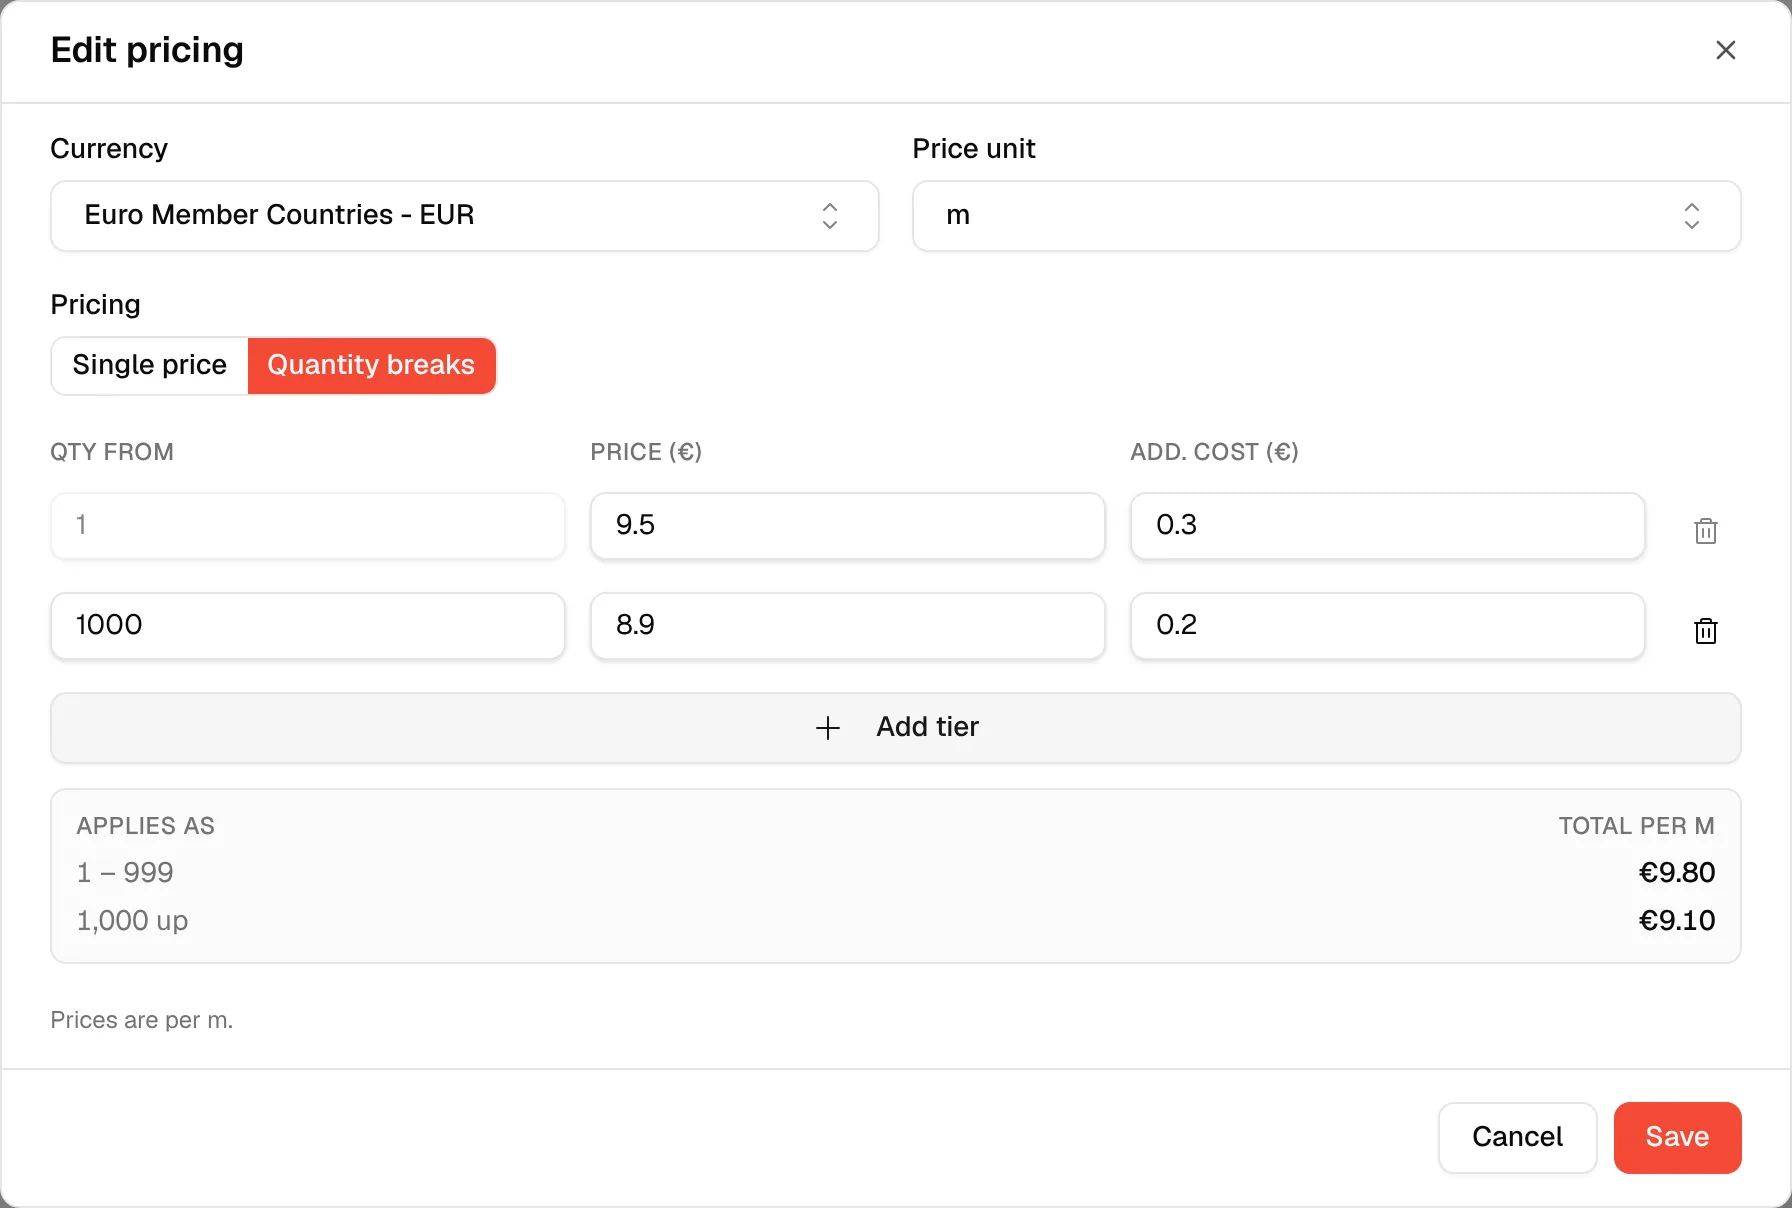1792x1208 pixels.
Task: Click the €9.80 total value
Action: click(x=1677, y=872)
